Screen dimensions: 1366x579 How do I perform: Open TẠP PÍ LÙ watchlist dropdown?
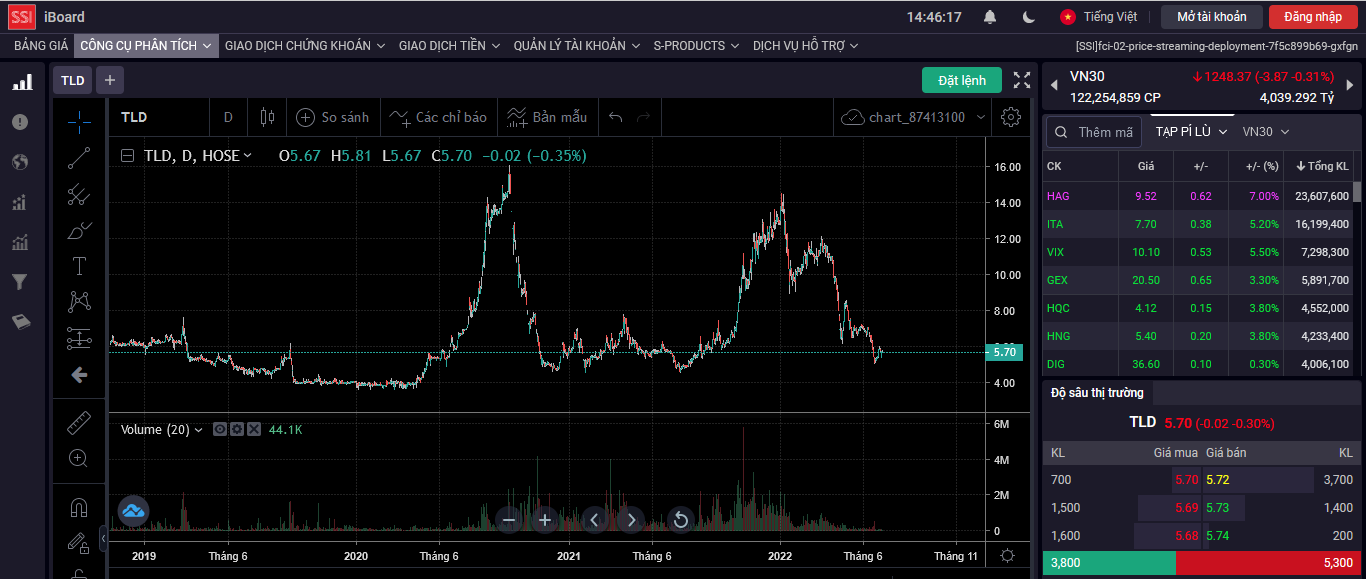click(x=1190, y=132)
